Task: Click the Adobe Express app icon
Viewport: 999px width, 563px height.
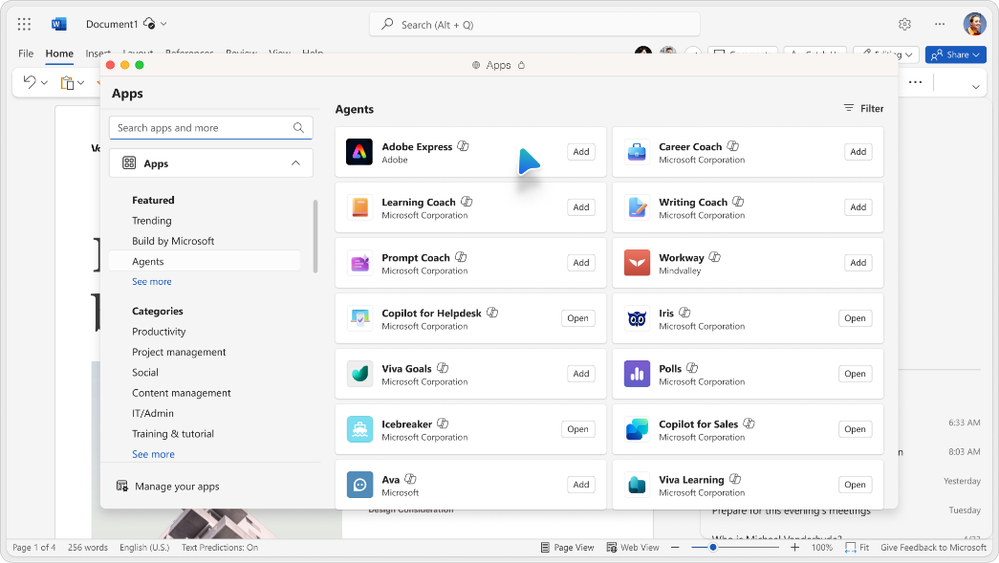Action: click(359, 152)
